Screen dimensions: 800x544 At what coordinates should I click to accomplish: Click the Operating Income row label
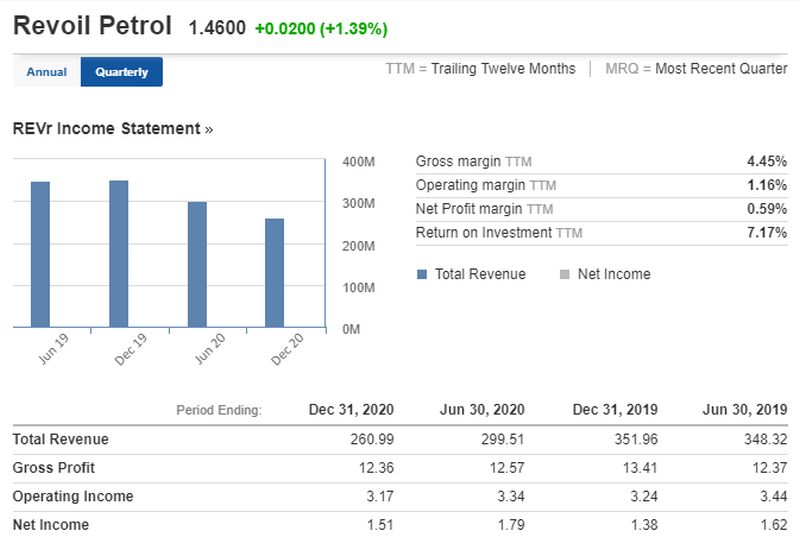73,497
